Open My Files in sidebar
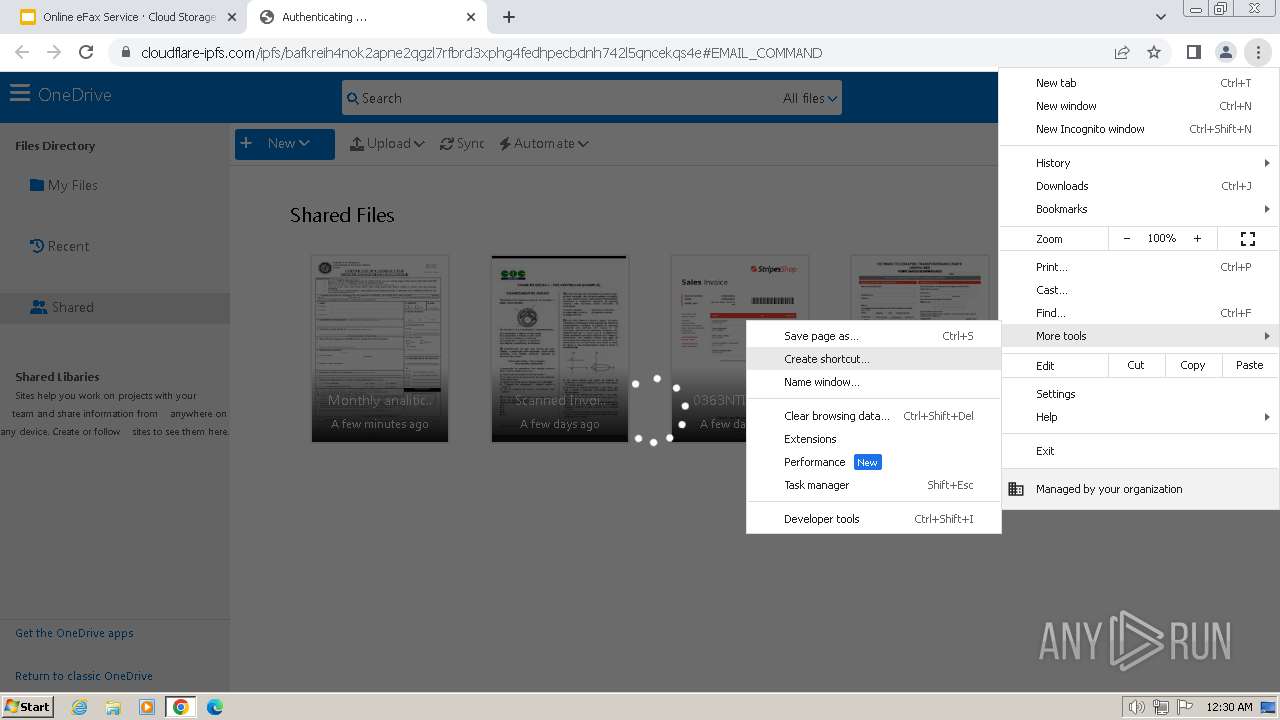Screen dimensions: 1280x720 (64, 185)
